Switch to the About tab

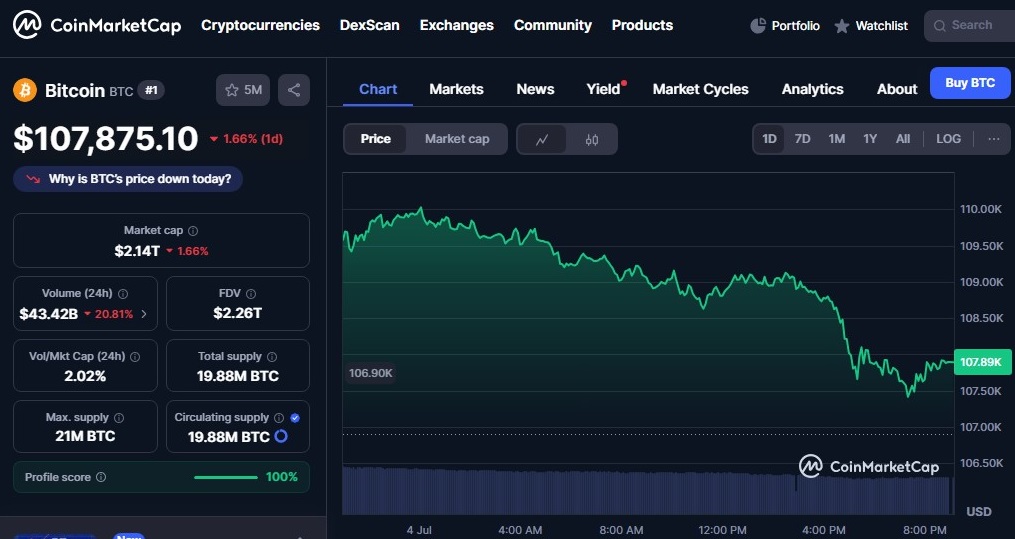[x=897, y=89]
